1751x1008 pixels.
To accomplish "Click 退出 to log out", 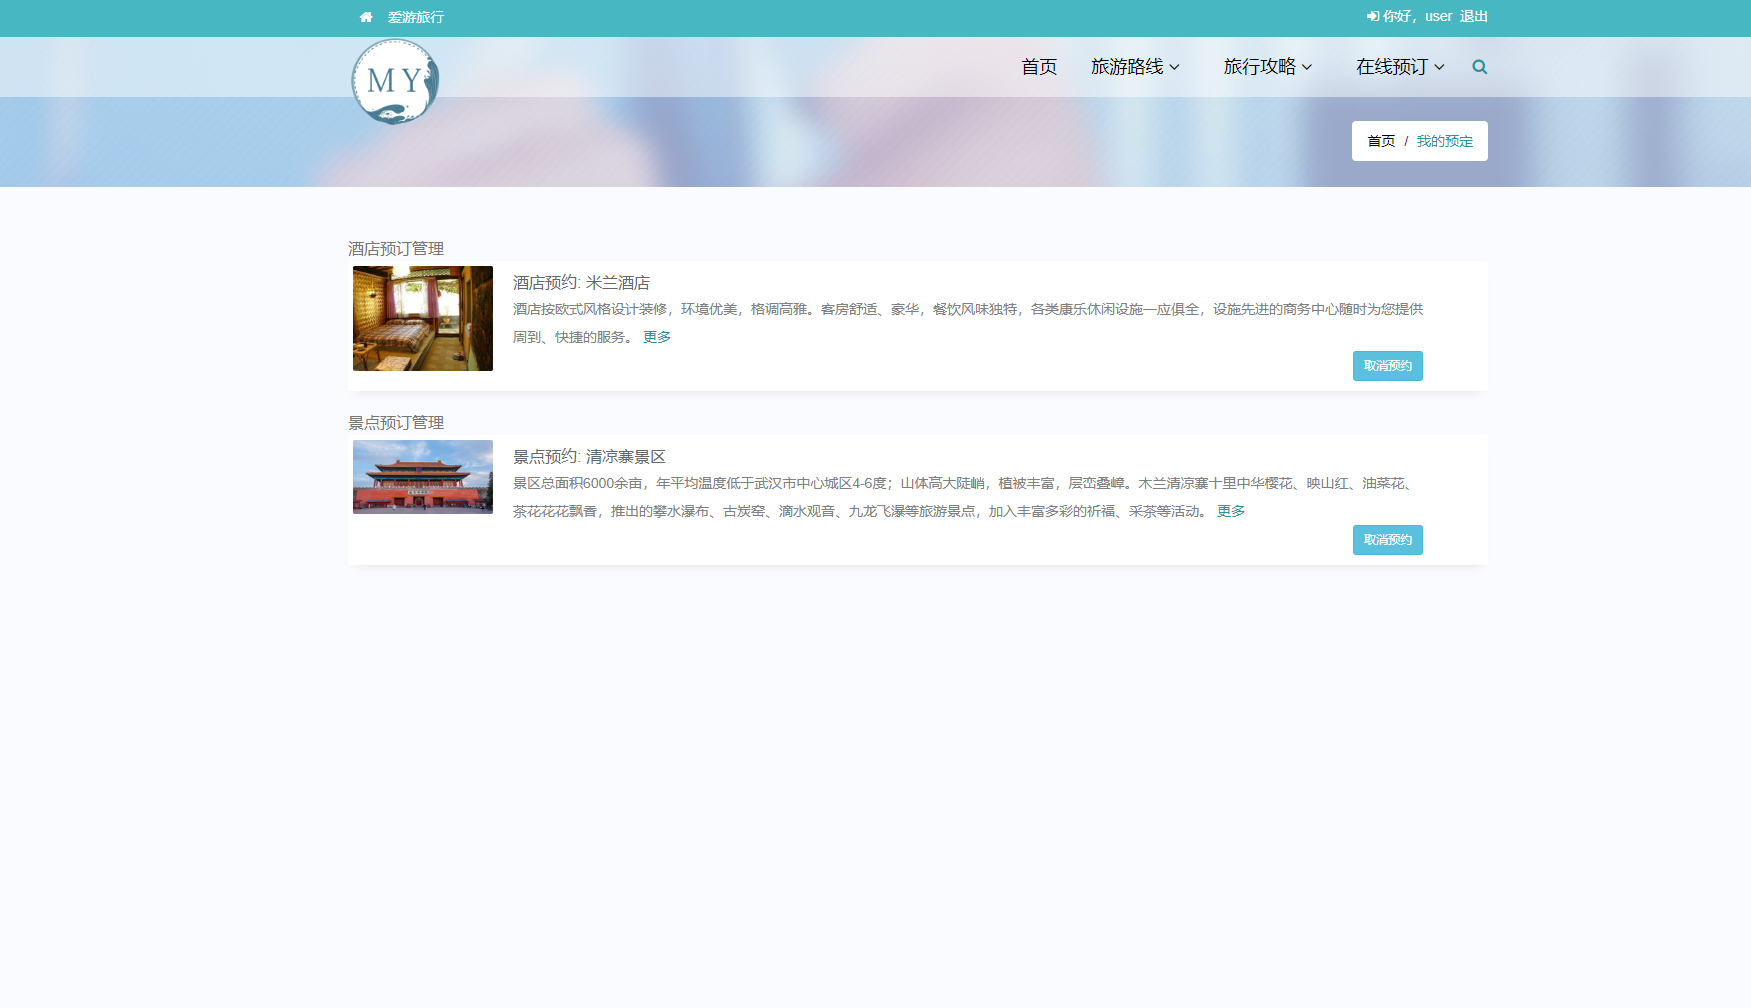I will click(x=1474, y=16).
